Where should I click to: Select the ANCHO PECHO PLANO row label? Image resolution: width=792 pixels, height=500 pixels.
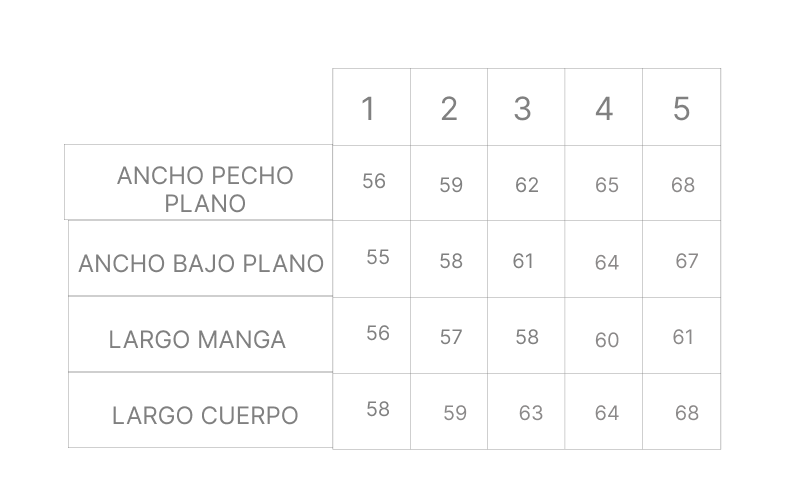pyautogui.click(x=205, y=189)
